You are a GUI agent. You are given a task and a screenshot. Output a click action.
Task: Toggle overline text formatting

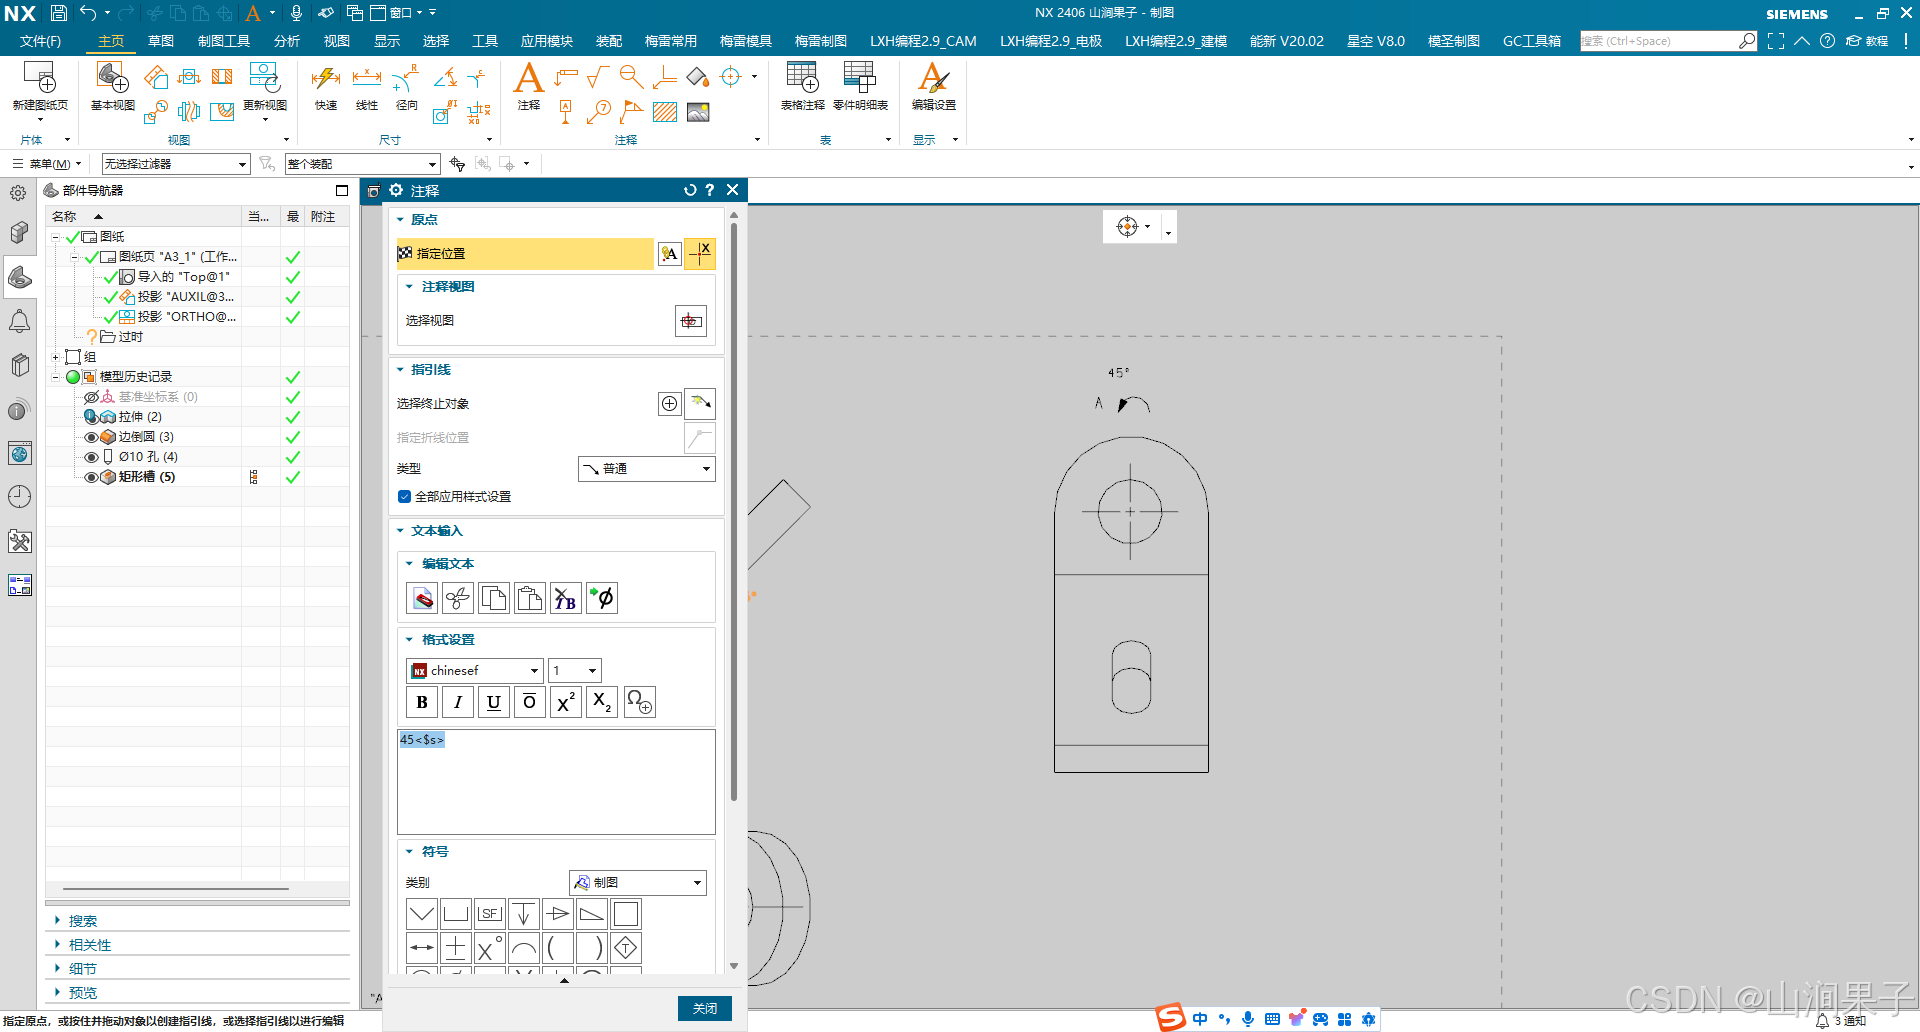click(530, 702)
